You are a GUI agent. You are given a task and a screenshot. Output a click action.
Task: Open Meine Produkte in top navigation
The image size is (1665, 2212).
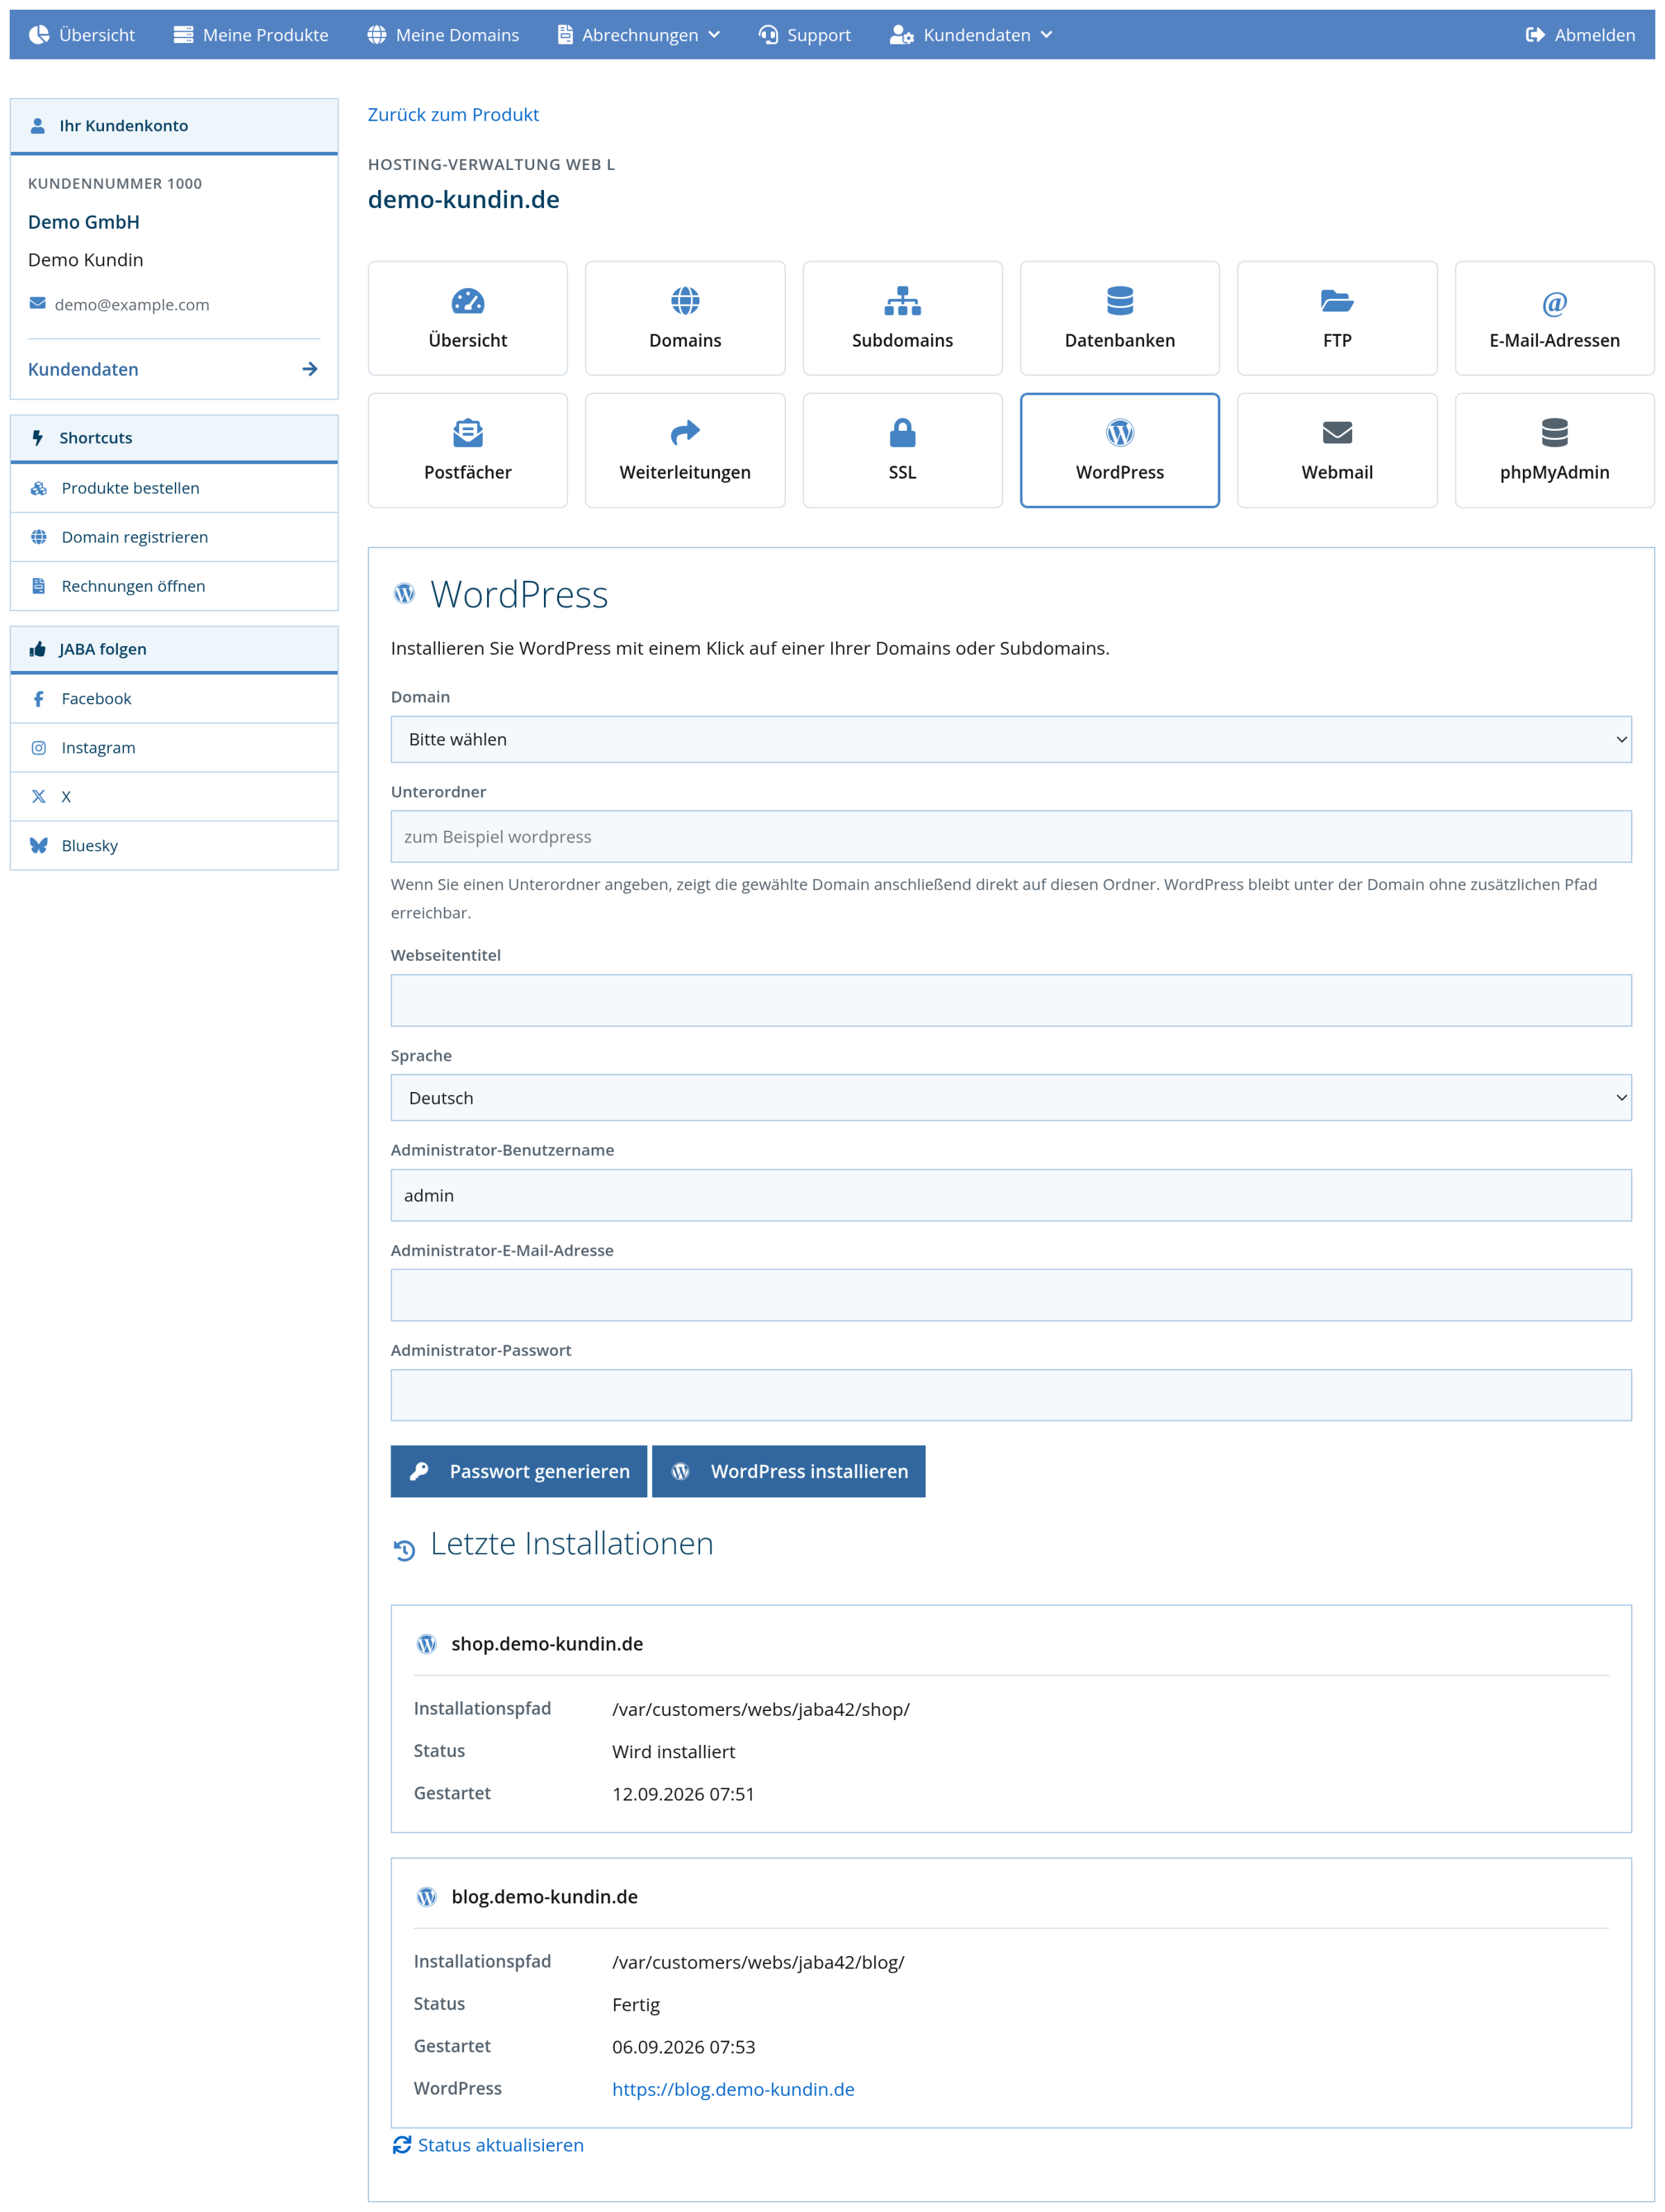[250, 35]
